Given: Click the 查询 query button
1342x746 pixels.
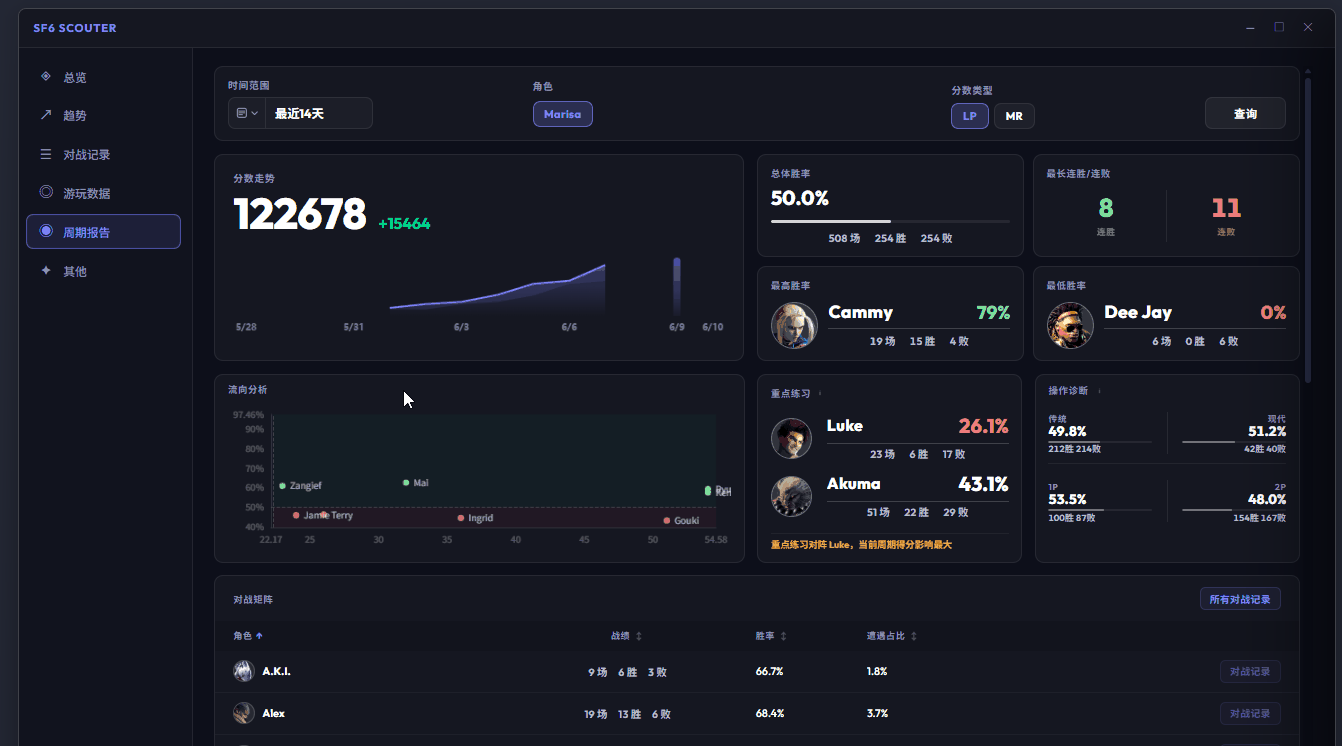Looking at the screenshot, I should [1245, 114].
